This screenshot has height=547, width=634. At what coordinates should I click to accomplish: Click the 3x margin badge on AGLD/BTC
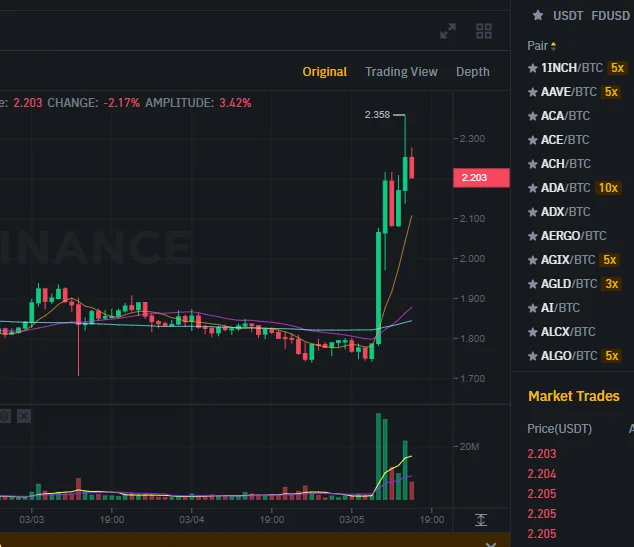611,284
